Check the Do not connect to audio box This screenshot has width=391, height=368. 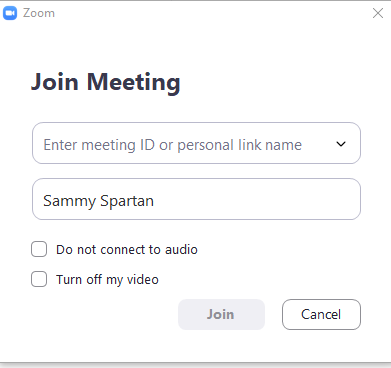(x=39, y=249)
